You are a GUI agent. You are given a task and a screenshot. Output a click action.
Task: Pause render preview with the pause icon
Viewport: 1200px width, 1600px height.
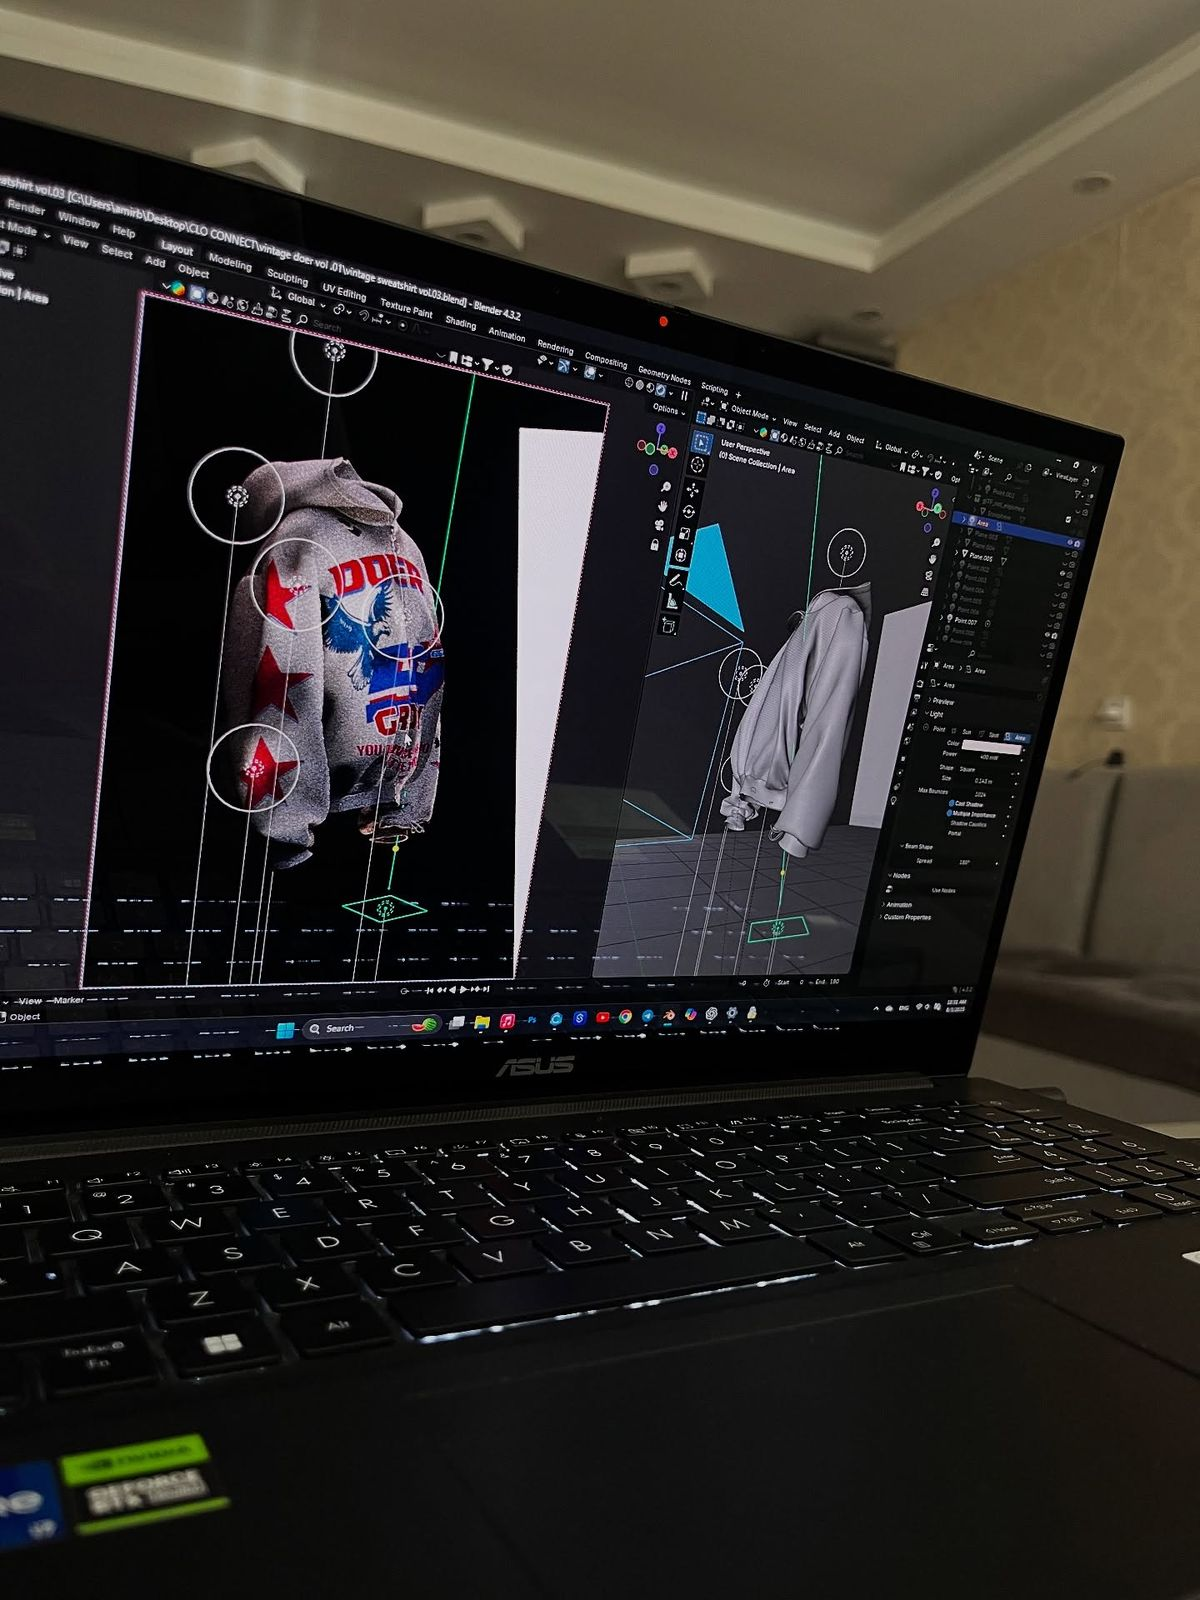[x=684, y=395]
